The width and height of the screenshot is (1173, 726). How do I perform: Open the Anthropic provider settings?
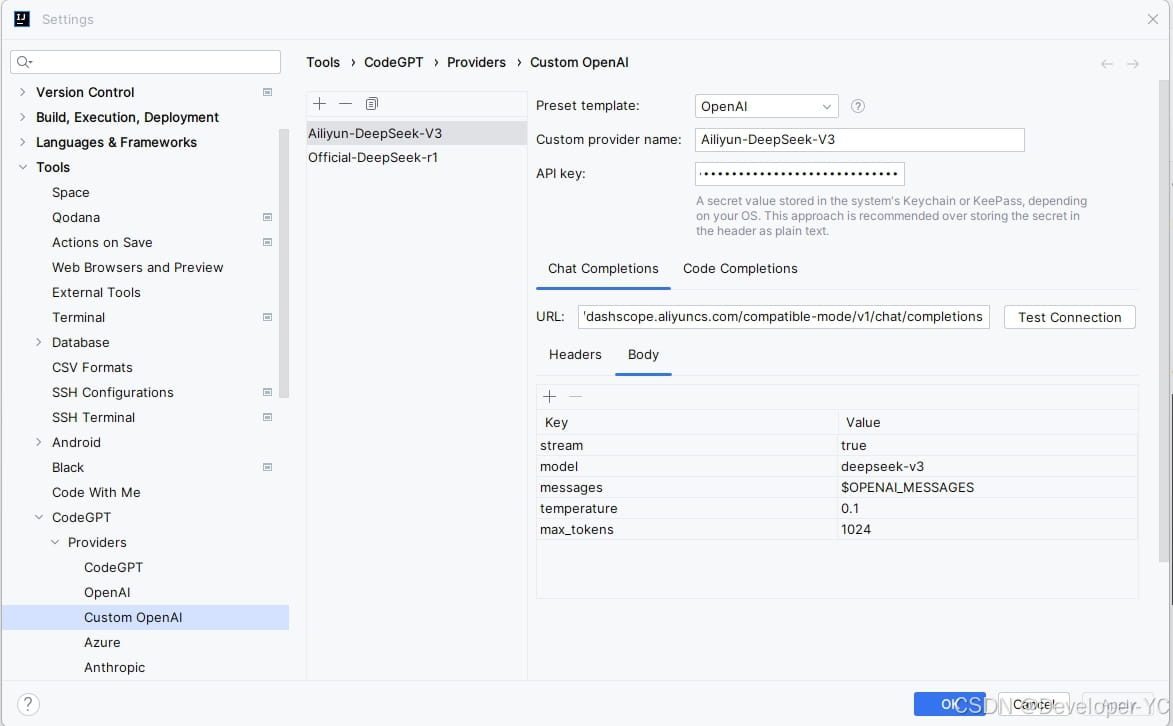114,667
